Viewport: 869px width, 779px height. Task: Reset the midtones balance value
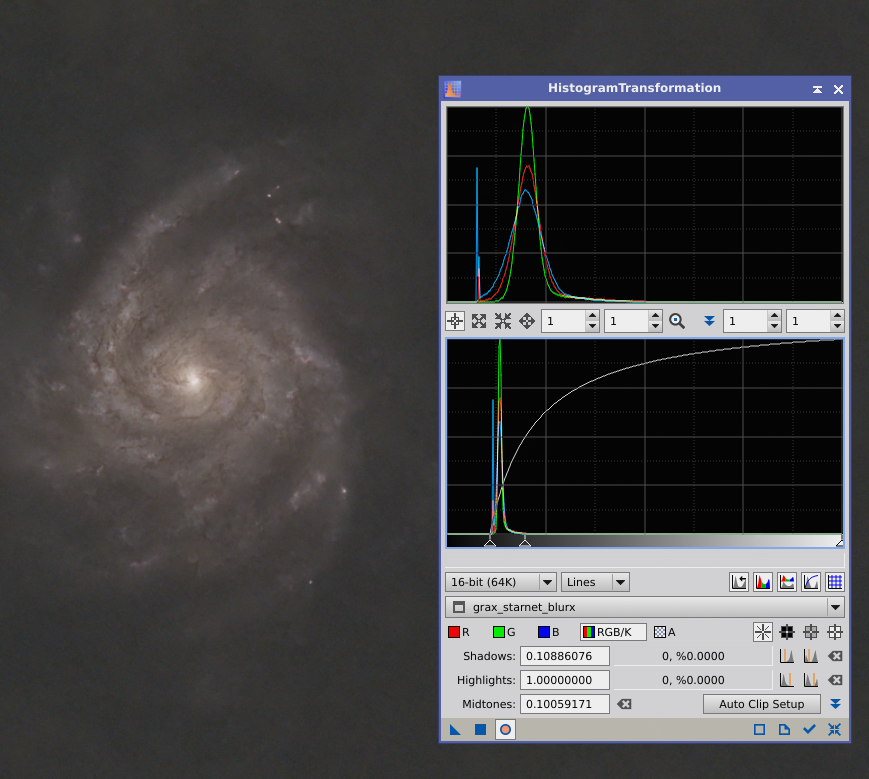(624, 704)
